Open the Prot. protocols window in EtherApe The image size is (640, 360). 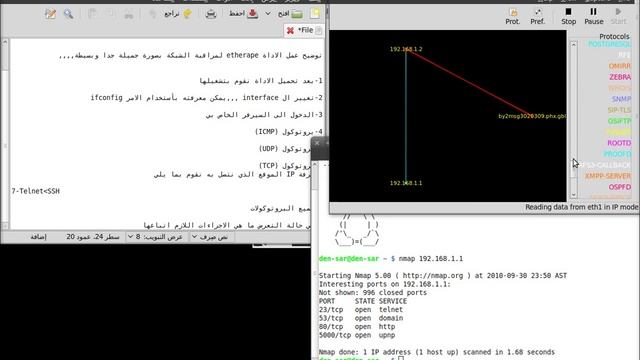click(x=513, y=16)
